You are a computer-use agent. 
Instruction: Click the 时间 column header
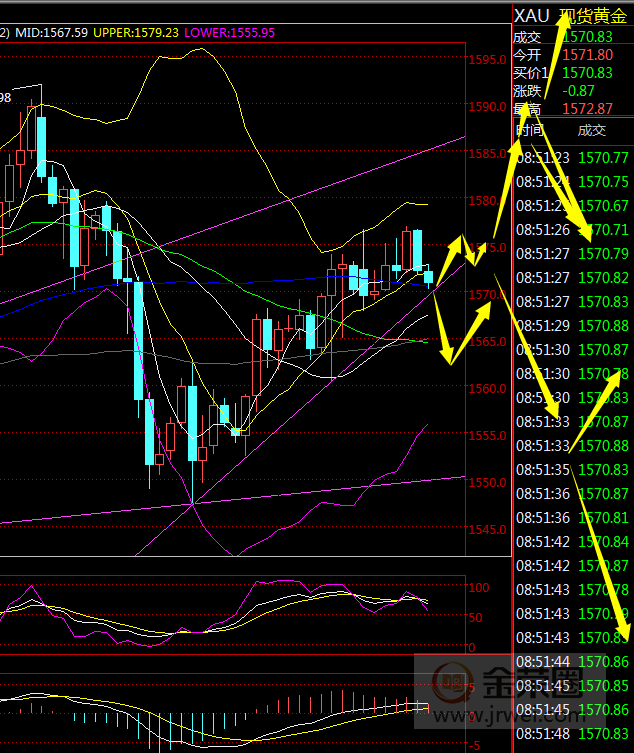pos(529,130)
